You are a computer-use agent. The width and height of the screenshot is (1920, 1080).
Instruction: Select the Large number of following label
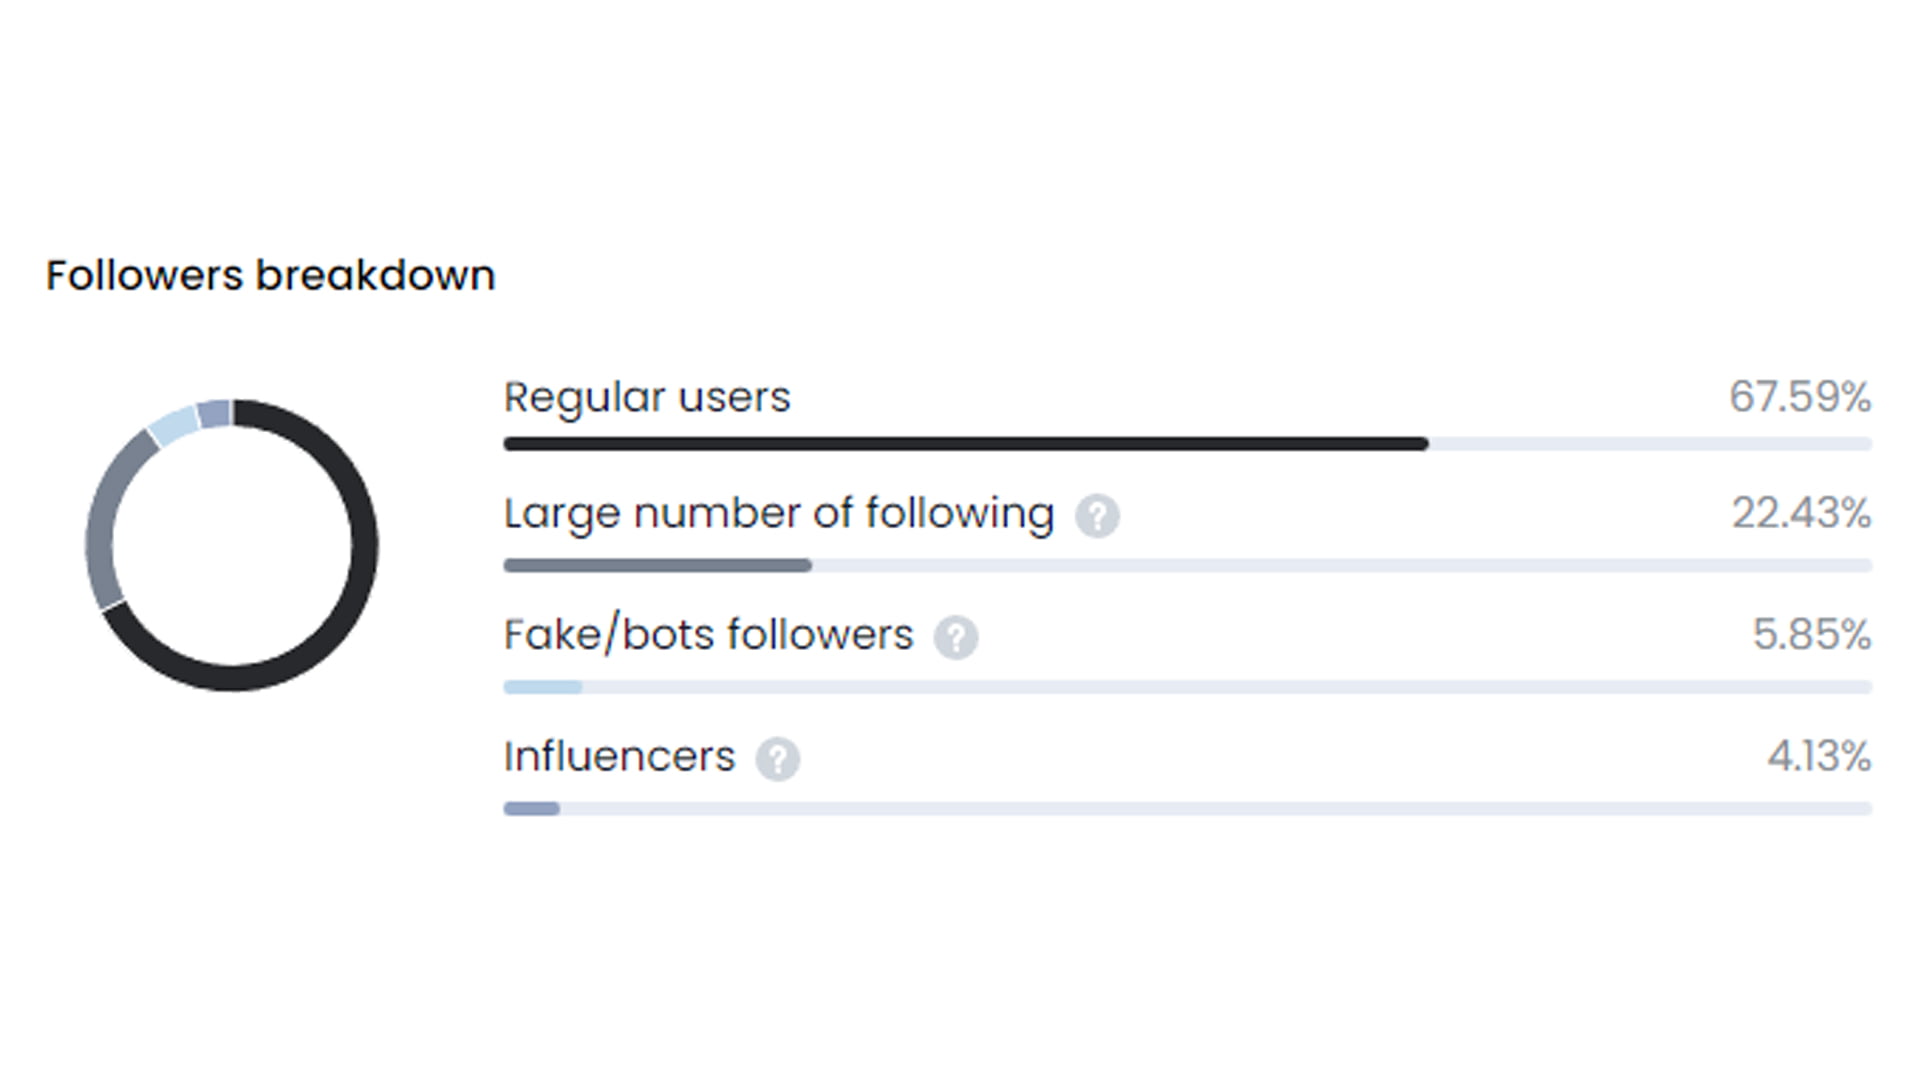coord(779,514)
